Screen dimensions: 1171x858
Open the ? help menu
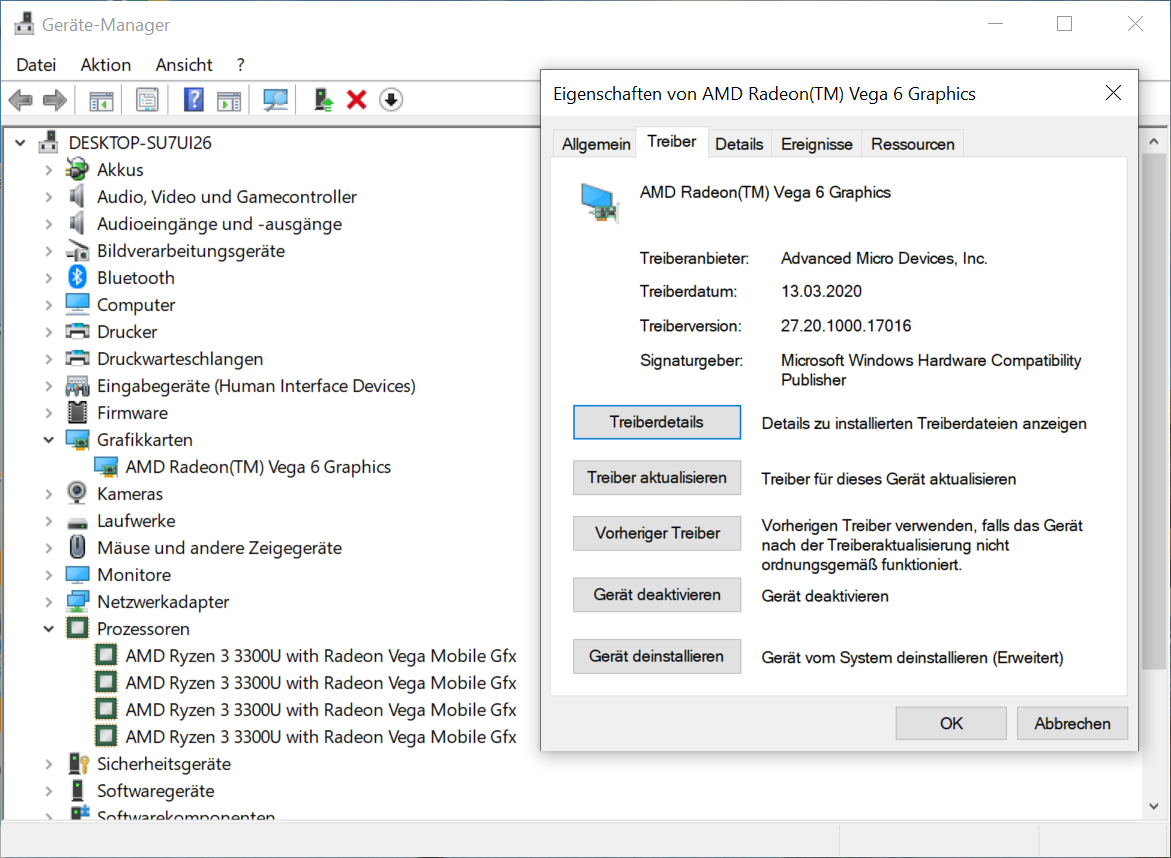(240, 65)
